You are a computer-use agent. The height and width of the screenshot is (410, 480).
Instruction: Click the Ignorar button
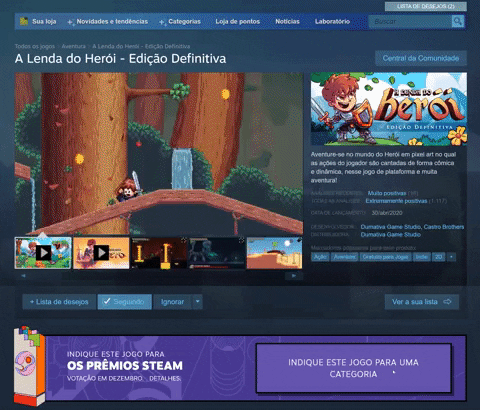tap(172, 302)
